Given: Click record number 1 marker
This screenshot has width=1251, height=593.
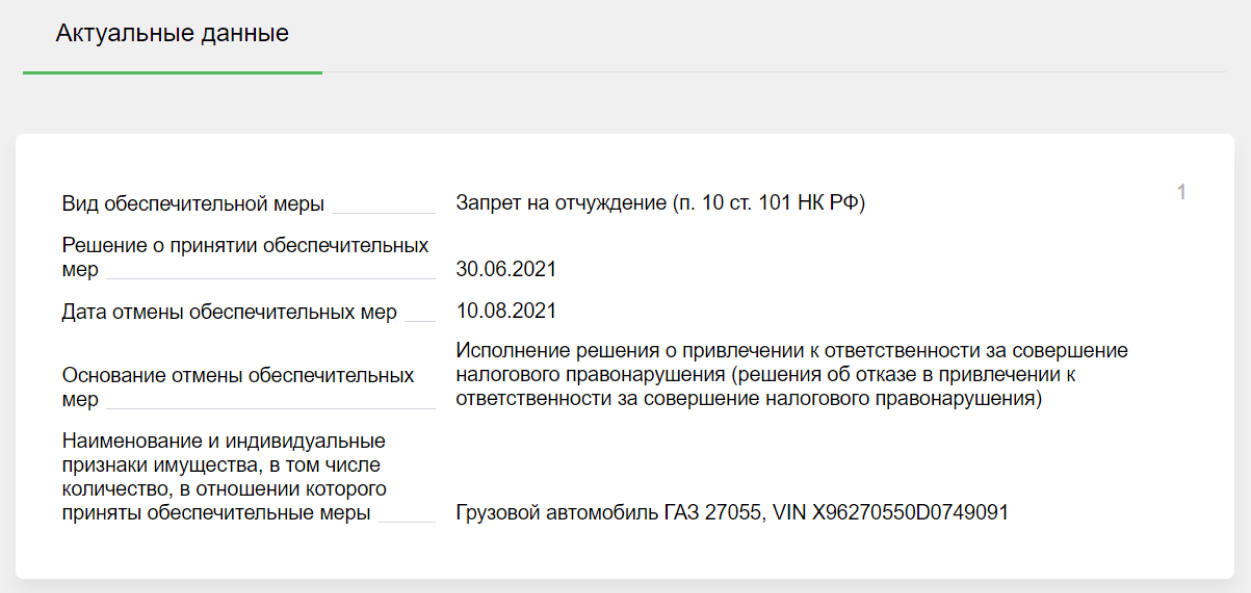Looking at the screenshot, I should pos(1181,192).
